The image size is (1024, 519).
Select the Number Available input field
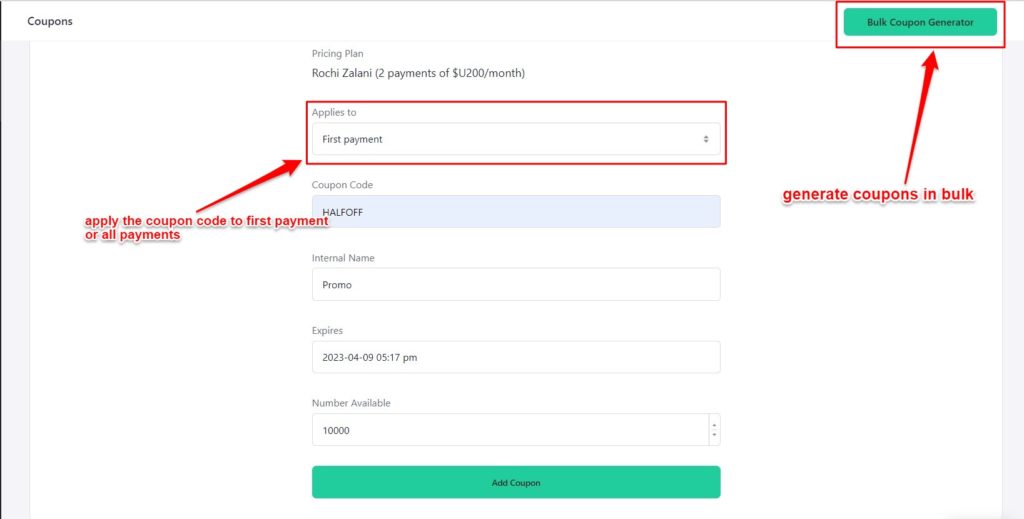(510, 430)
